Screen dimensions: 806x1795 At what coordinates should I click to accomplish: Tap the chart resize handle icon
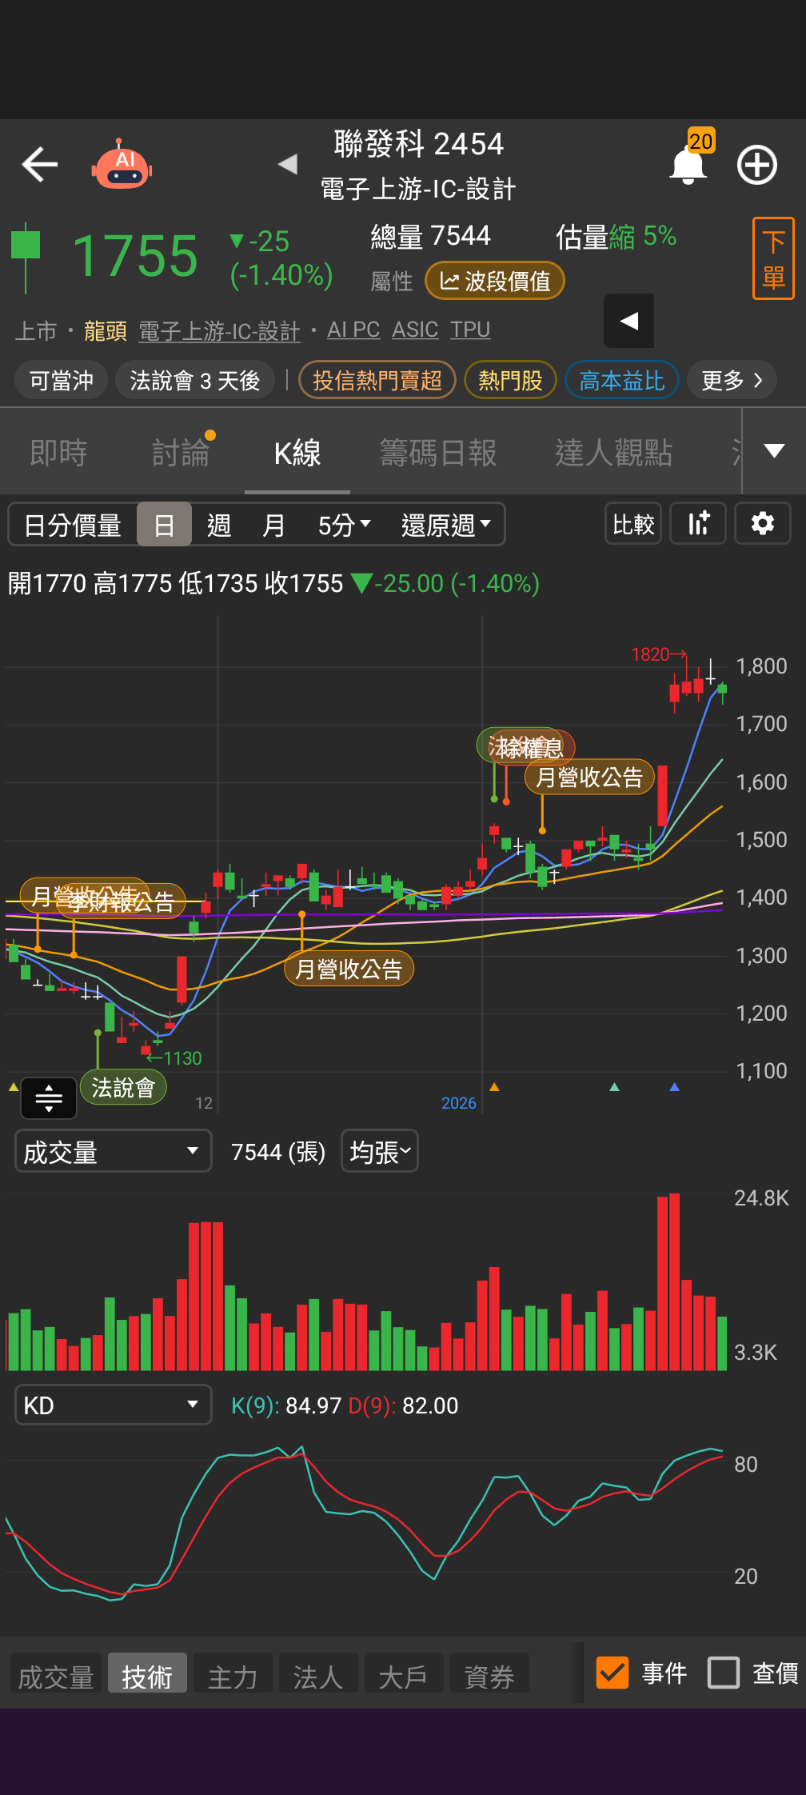[x=49, y=1098]
